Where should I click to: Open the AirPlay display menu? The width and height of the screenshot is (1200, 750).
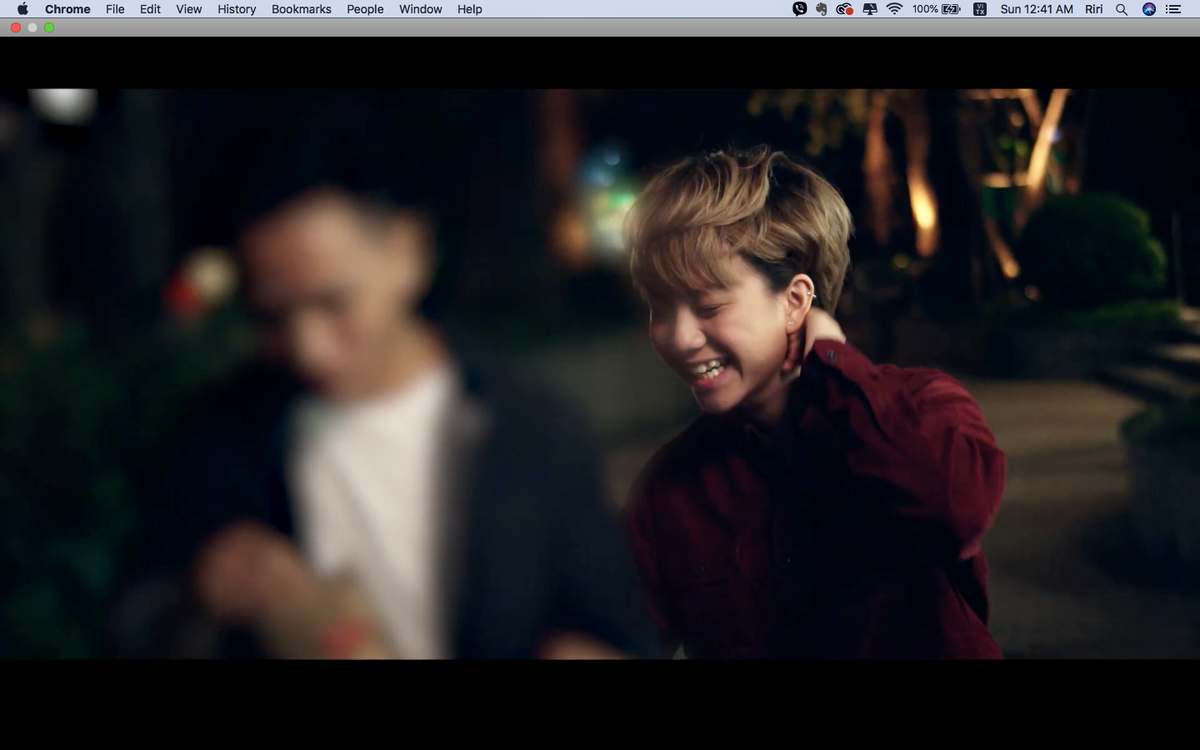pyautogui.click(x=869, y=9)
